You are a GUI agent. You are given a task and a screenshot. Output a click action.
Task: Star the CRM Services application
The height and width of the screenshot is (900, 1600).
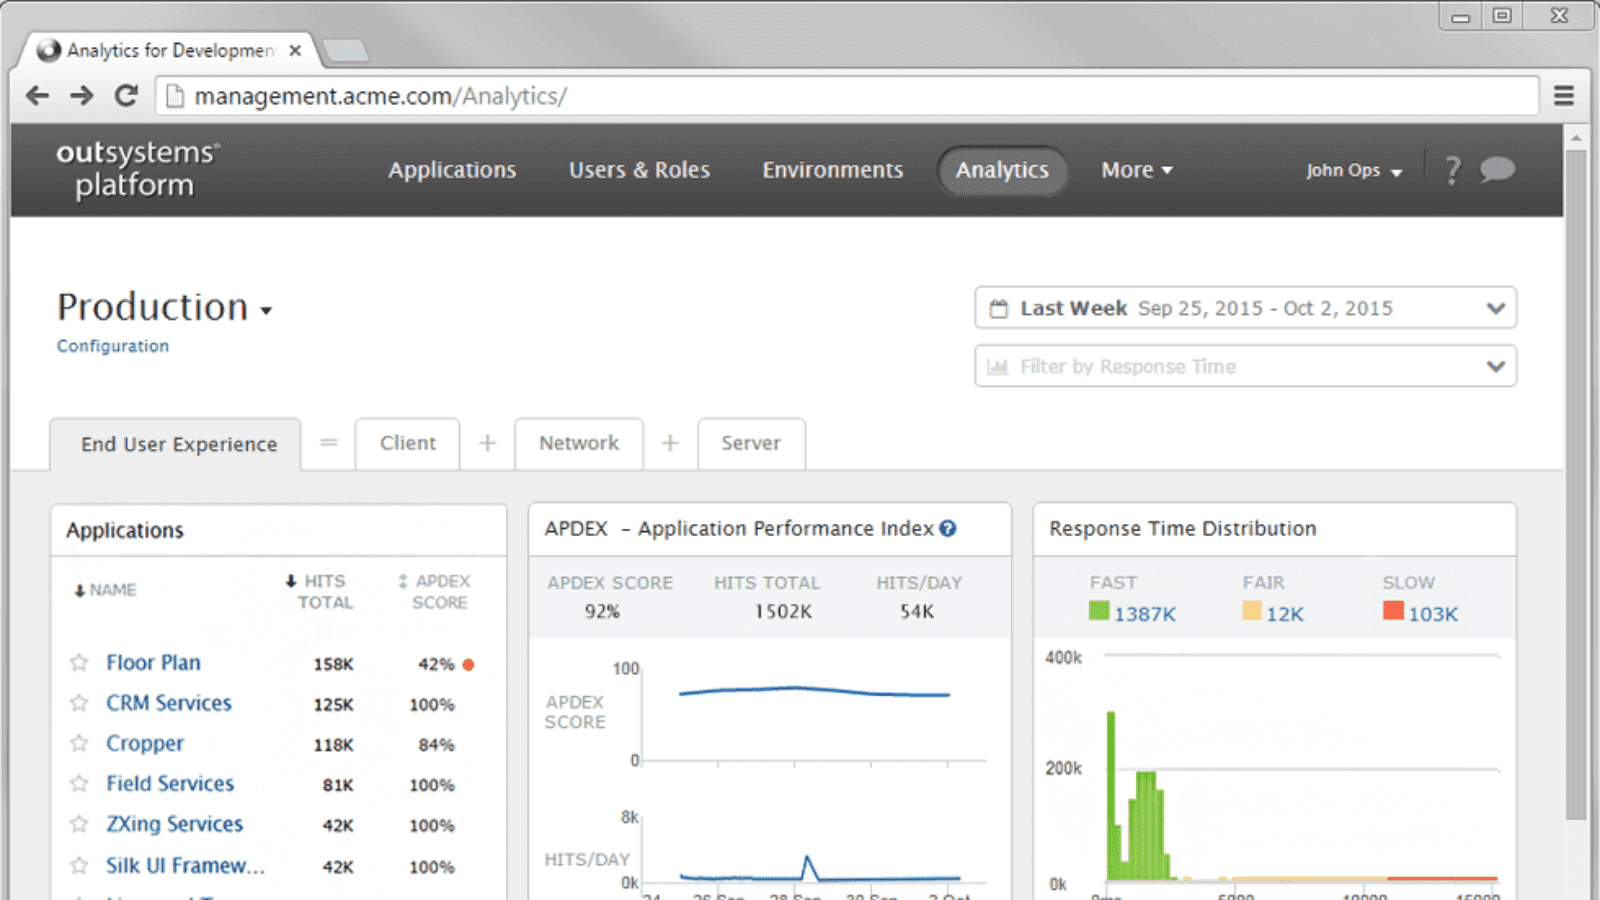coord(79,703)
